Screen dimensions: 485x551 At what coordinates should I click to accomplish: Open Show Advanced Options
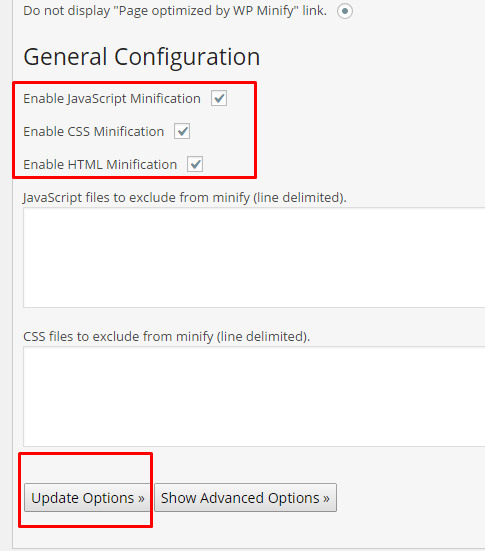pos(245,498)
